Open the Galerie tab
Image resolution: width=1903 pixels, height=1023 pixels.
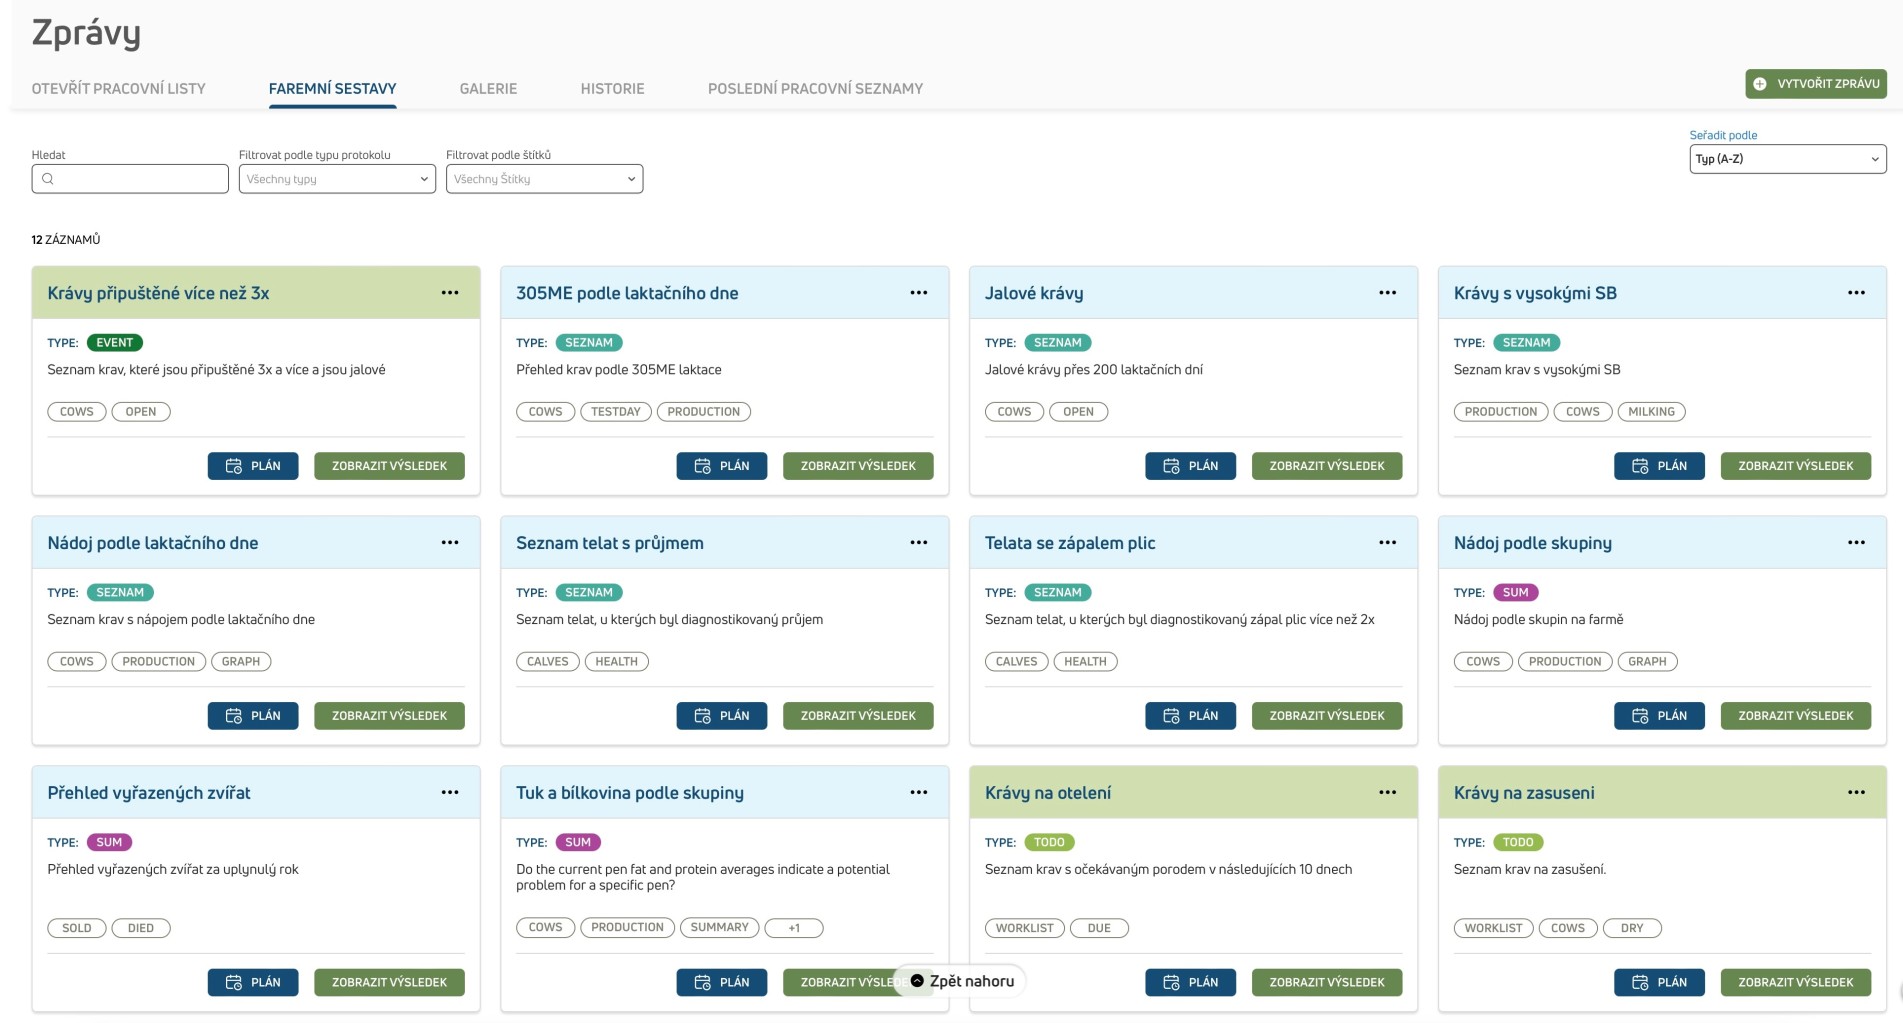click(x=489, y=89)
